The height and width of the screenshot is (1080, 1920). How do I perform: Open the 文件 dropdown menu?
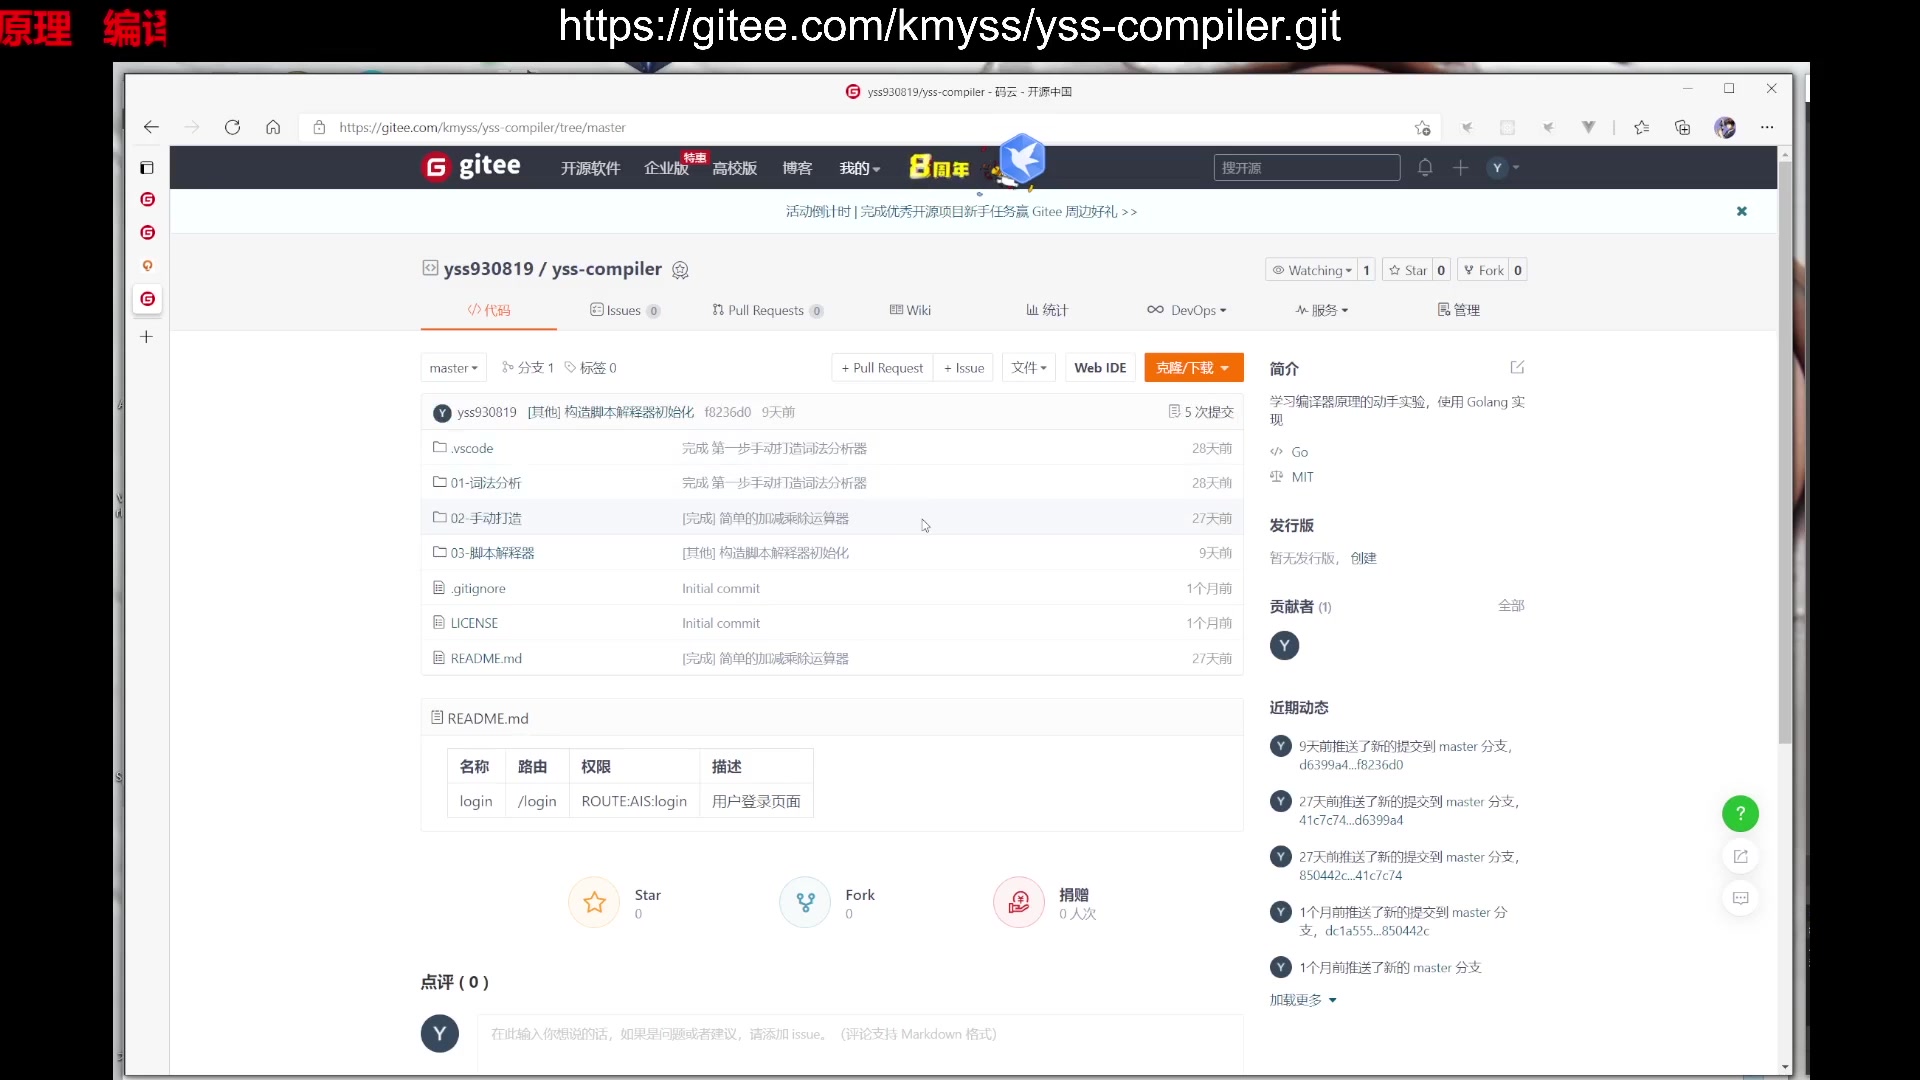pyautogui.click(x=1028, y=368)
